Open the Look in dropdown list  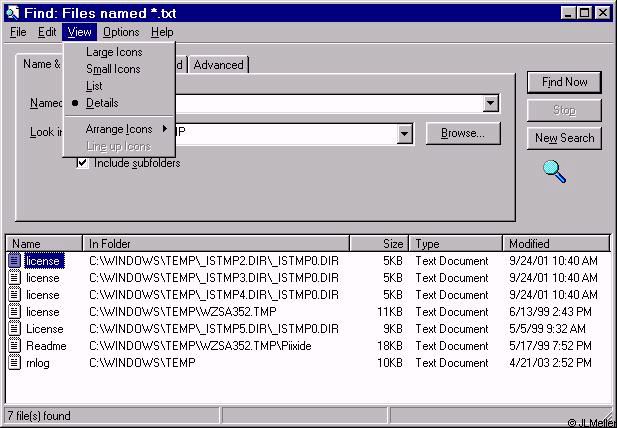tap(405, 134)
